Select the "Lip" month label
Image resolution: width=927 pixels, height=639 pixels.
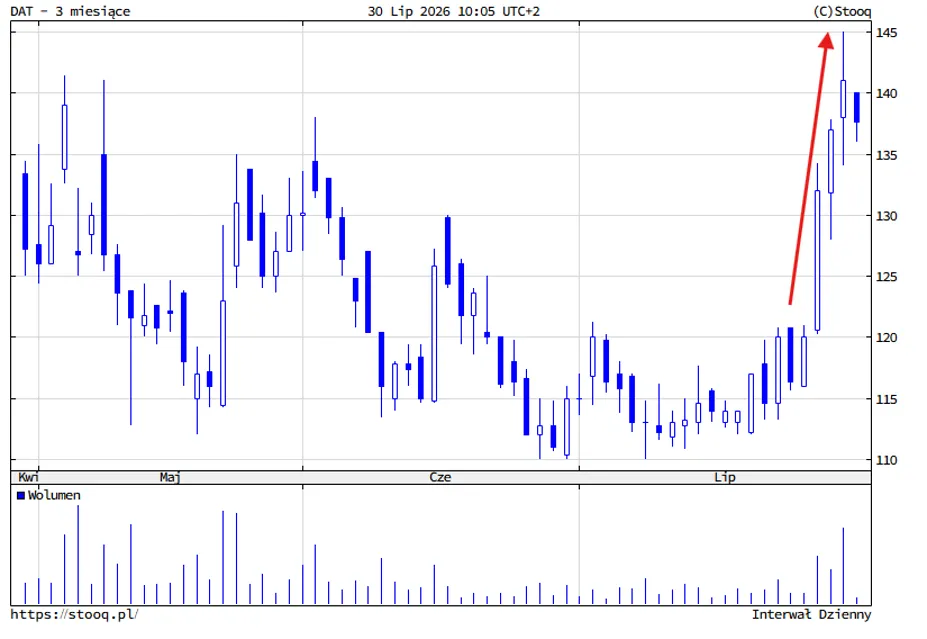click(x=725, y=477)
